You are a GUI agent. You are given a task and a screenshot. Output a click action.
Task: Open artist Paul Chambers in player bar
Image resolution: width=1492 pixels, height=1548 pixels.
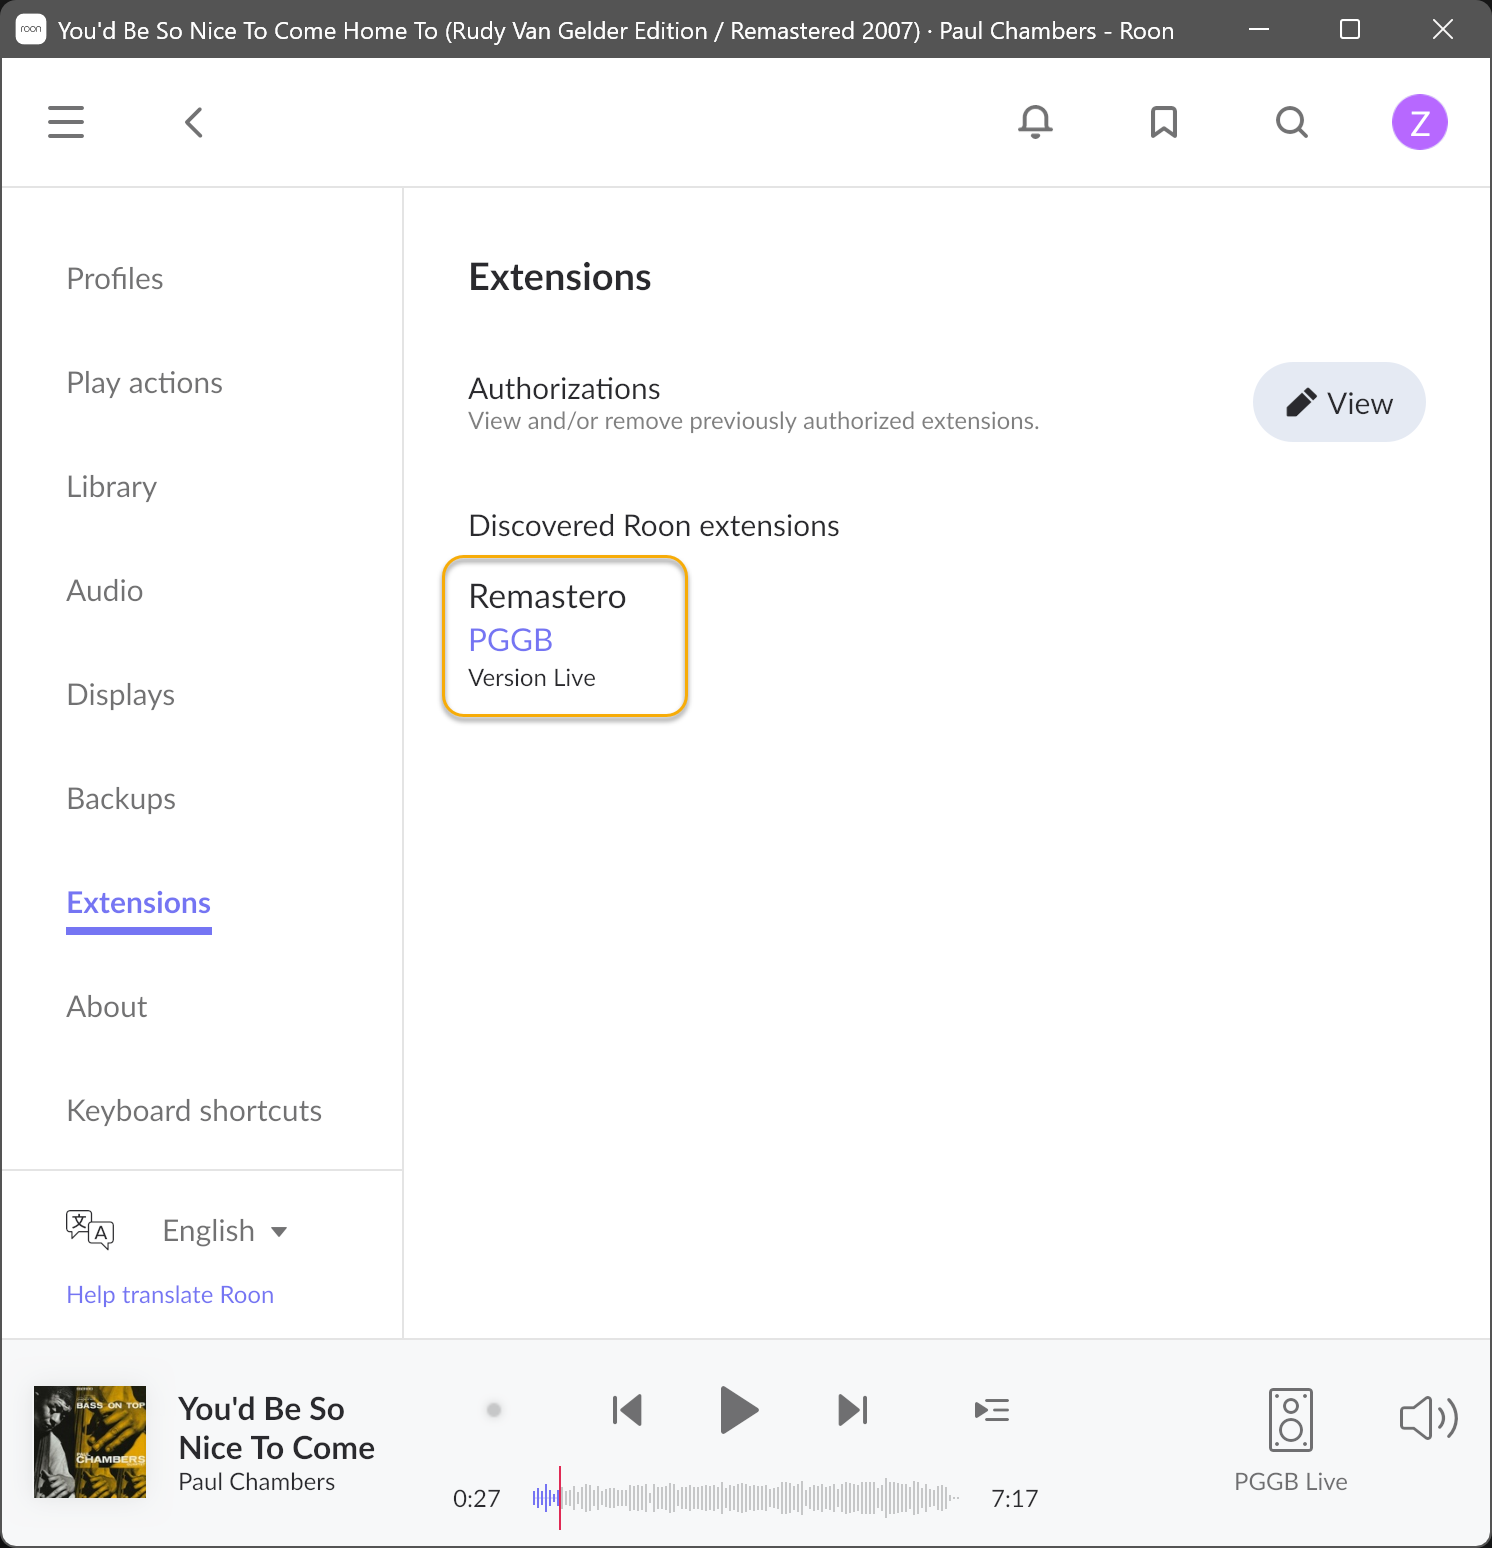(257, 1482)
